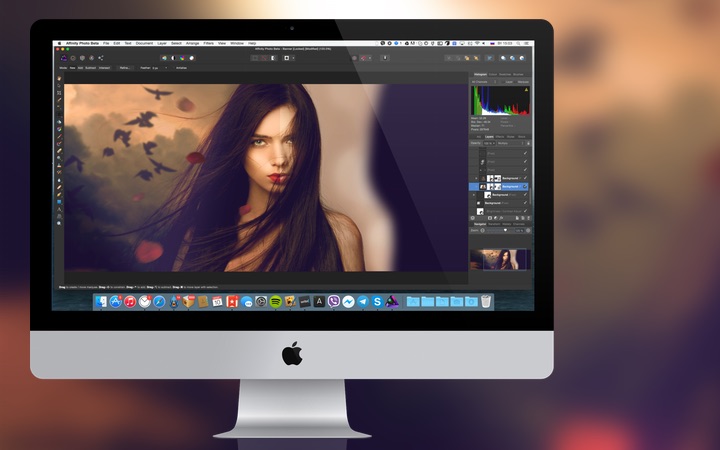720x450 pixels.
Task: Click the Quick Mask toolbar icon
Action: tap(287, 58)
